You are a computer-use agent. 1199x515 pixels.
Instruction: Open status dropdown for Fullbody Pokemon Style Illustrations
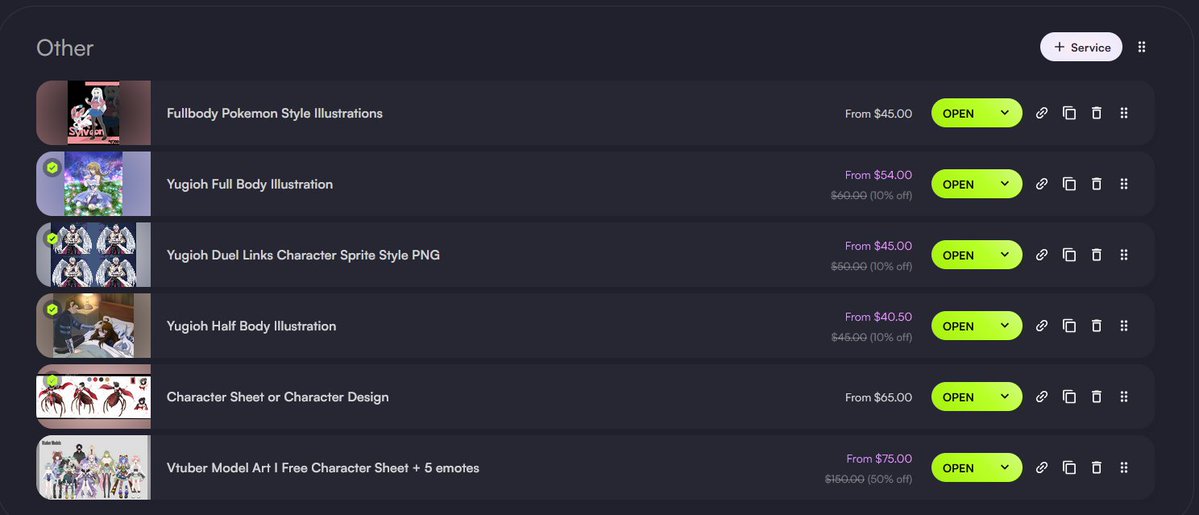click(x=976, y=113)
